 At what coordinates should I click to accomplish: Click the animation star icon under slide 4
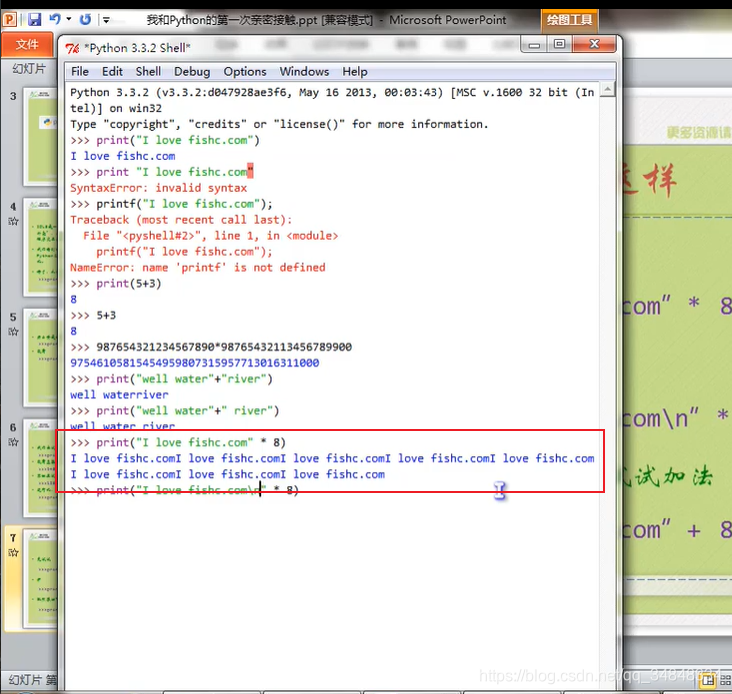coord(13,221)
